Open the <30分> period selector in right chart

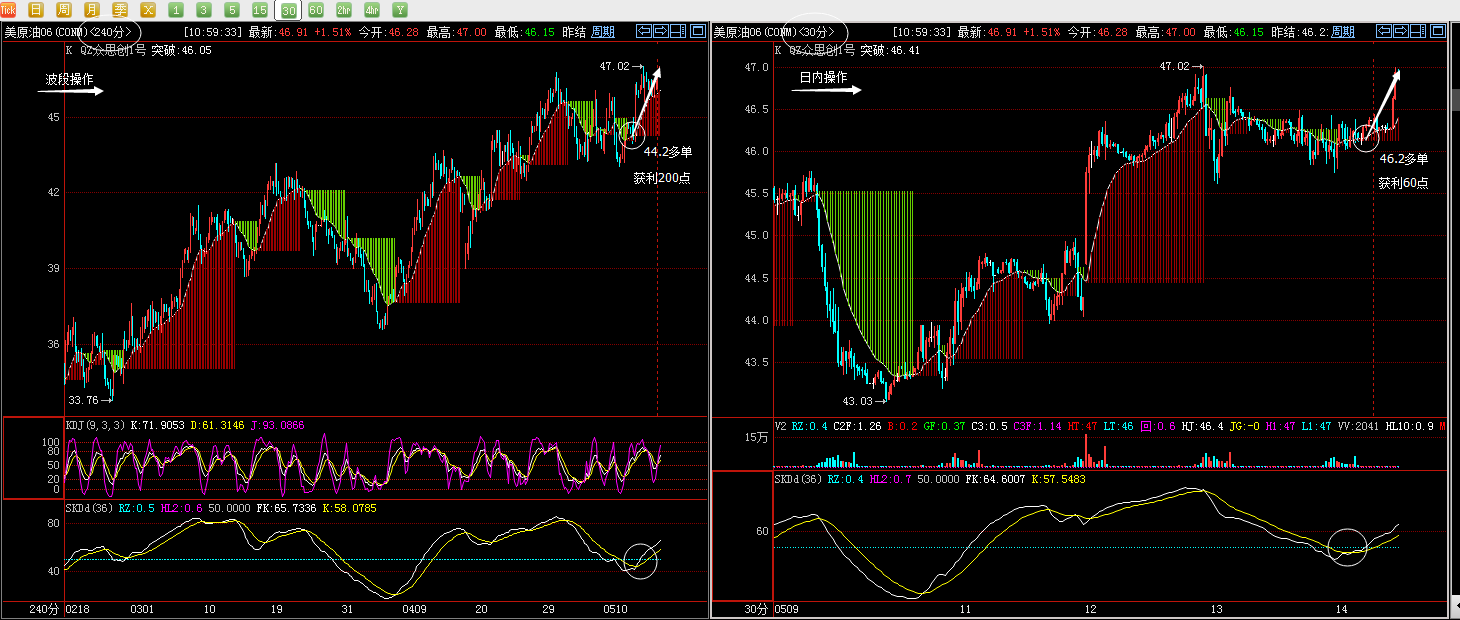click(x=814, y=32)
